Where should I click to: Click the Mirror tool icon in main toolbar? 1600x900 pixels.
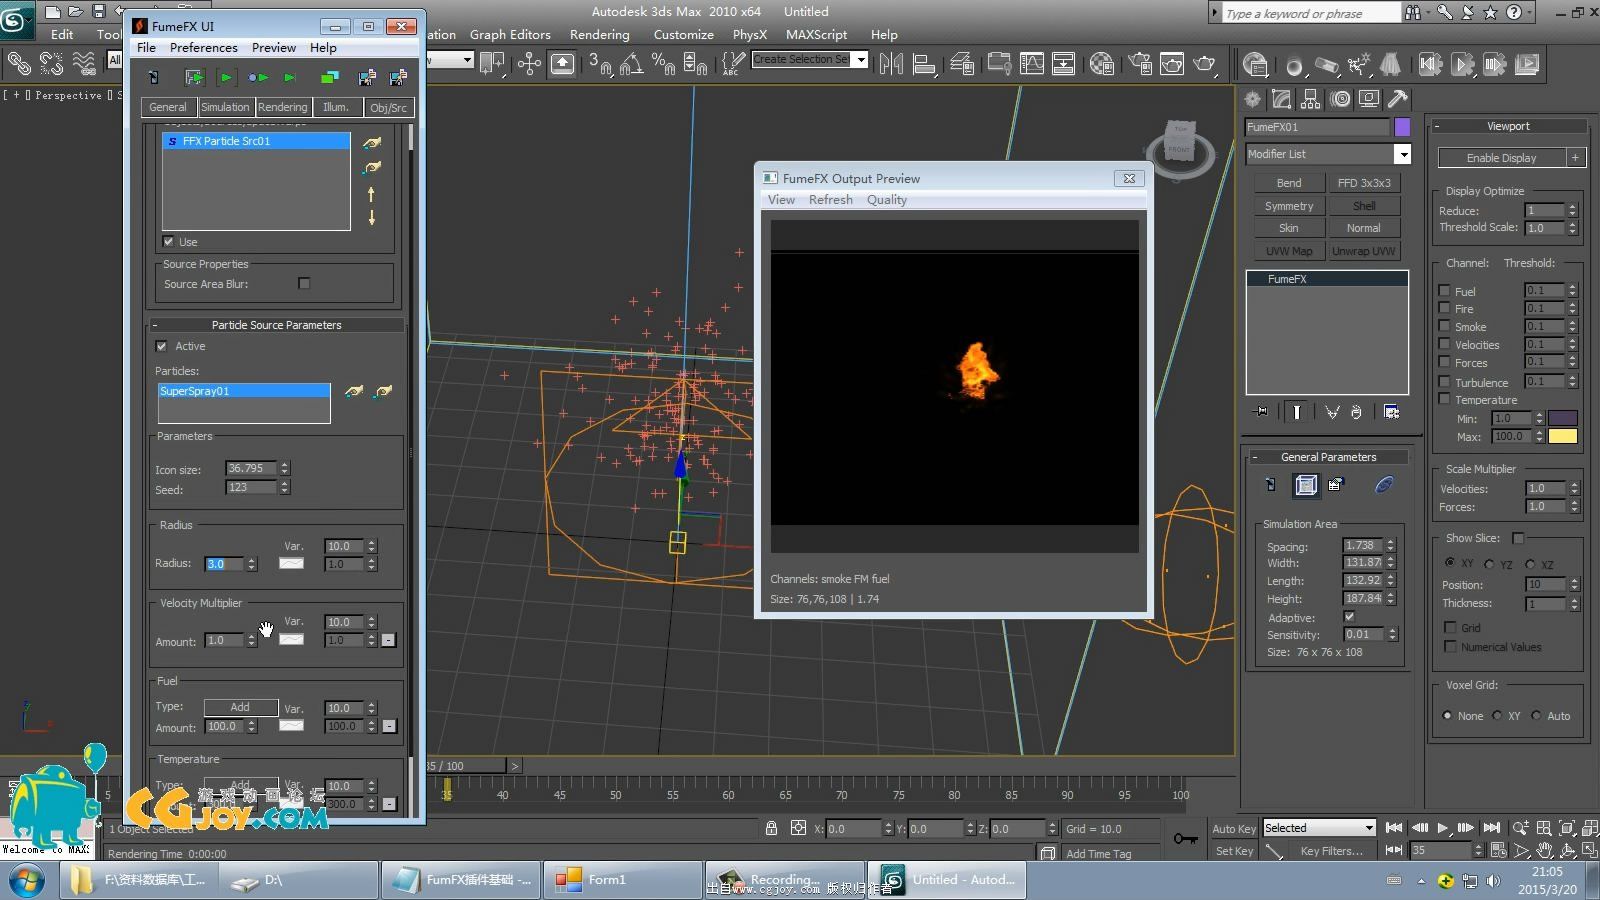[891, 65]
